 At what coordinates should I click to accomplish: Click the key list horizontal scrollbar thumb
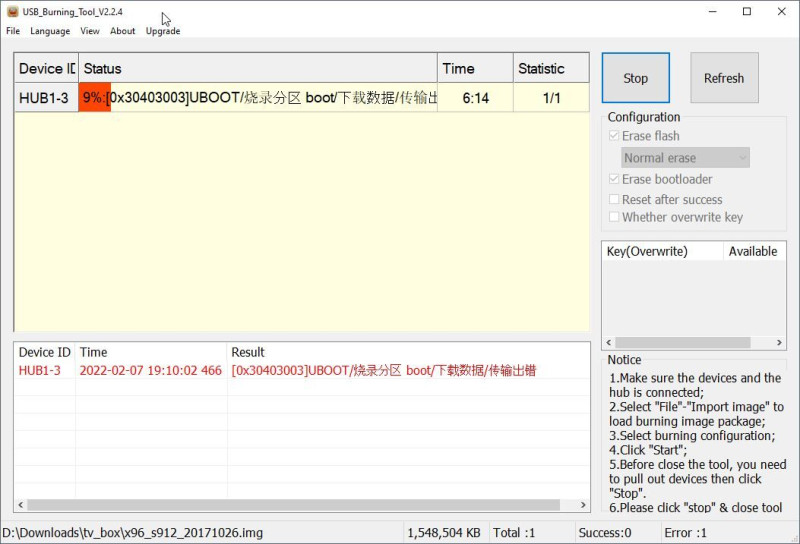[683, 342]
